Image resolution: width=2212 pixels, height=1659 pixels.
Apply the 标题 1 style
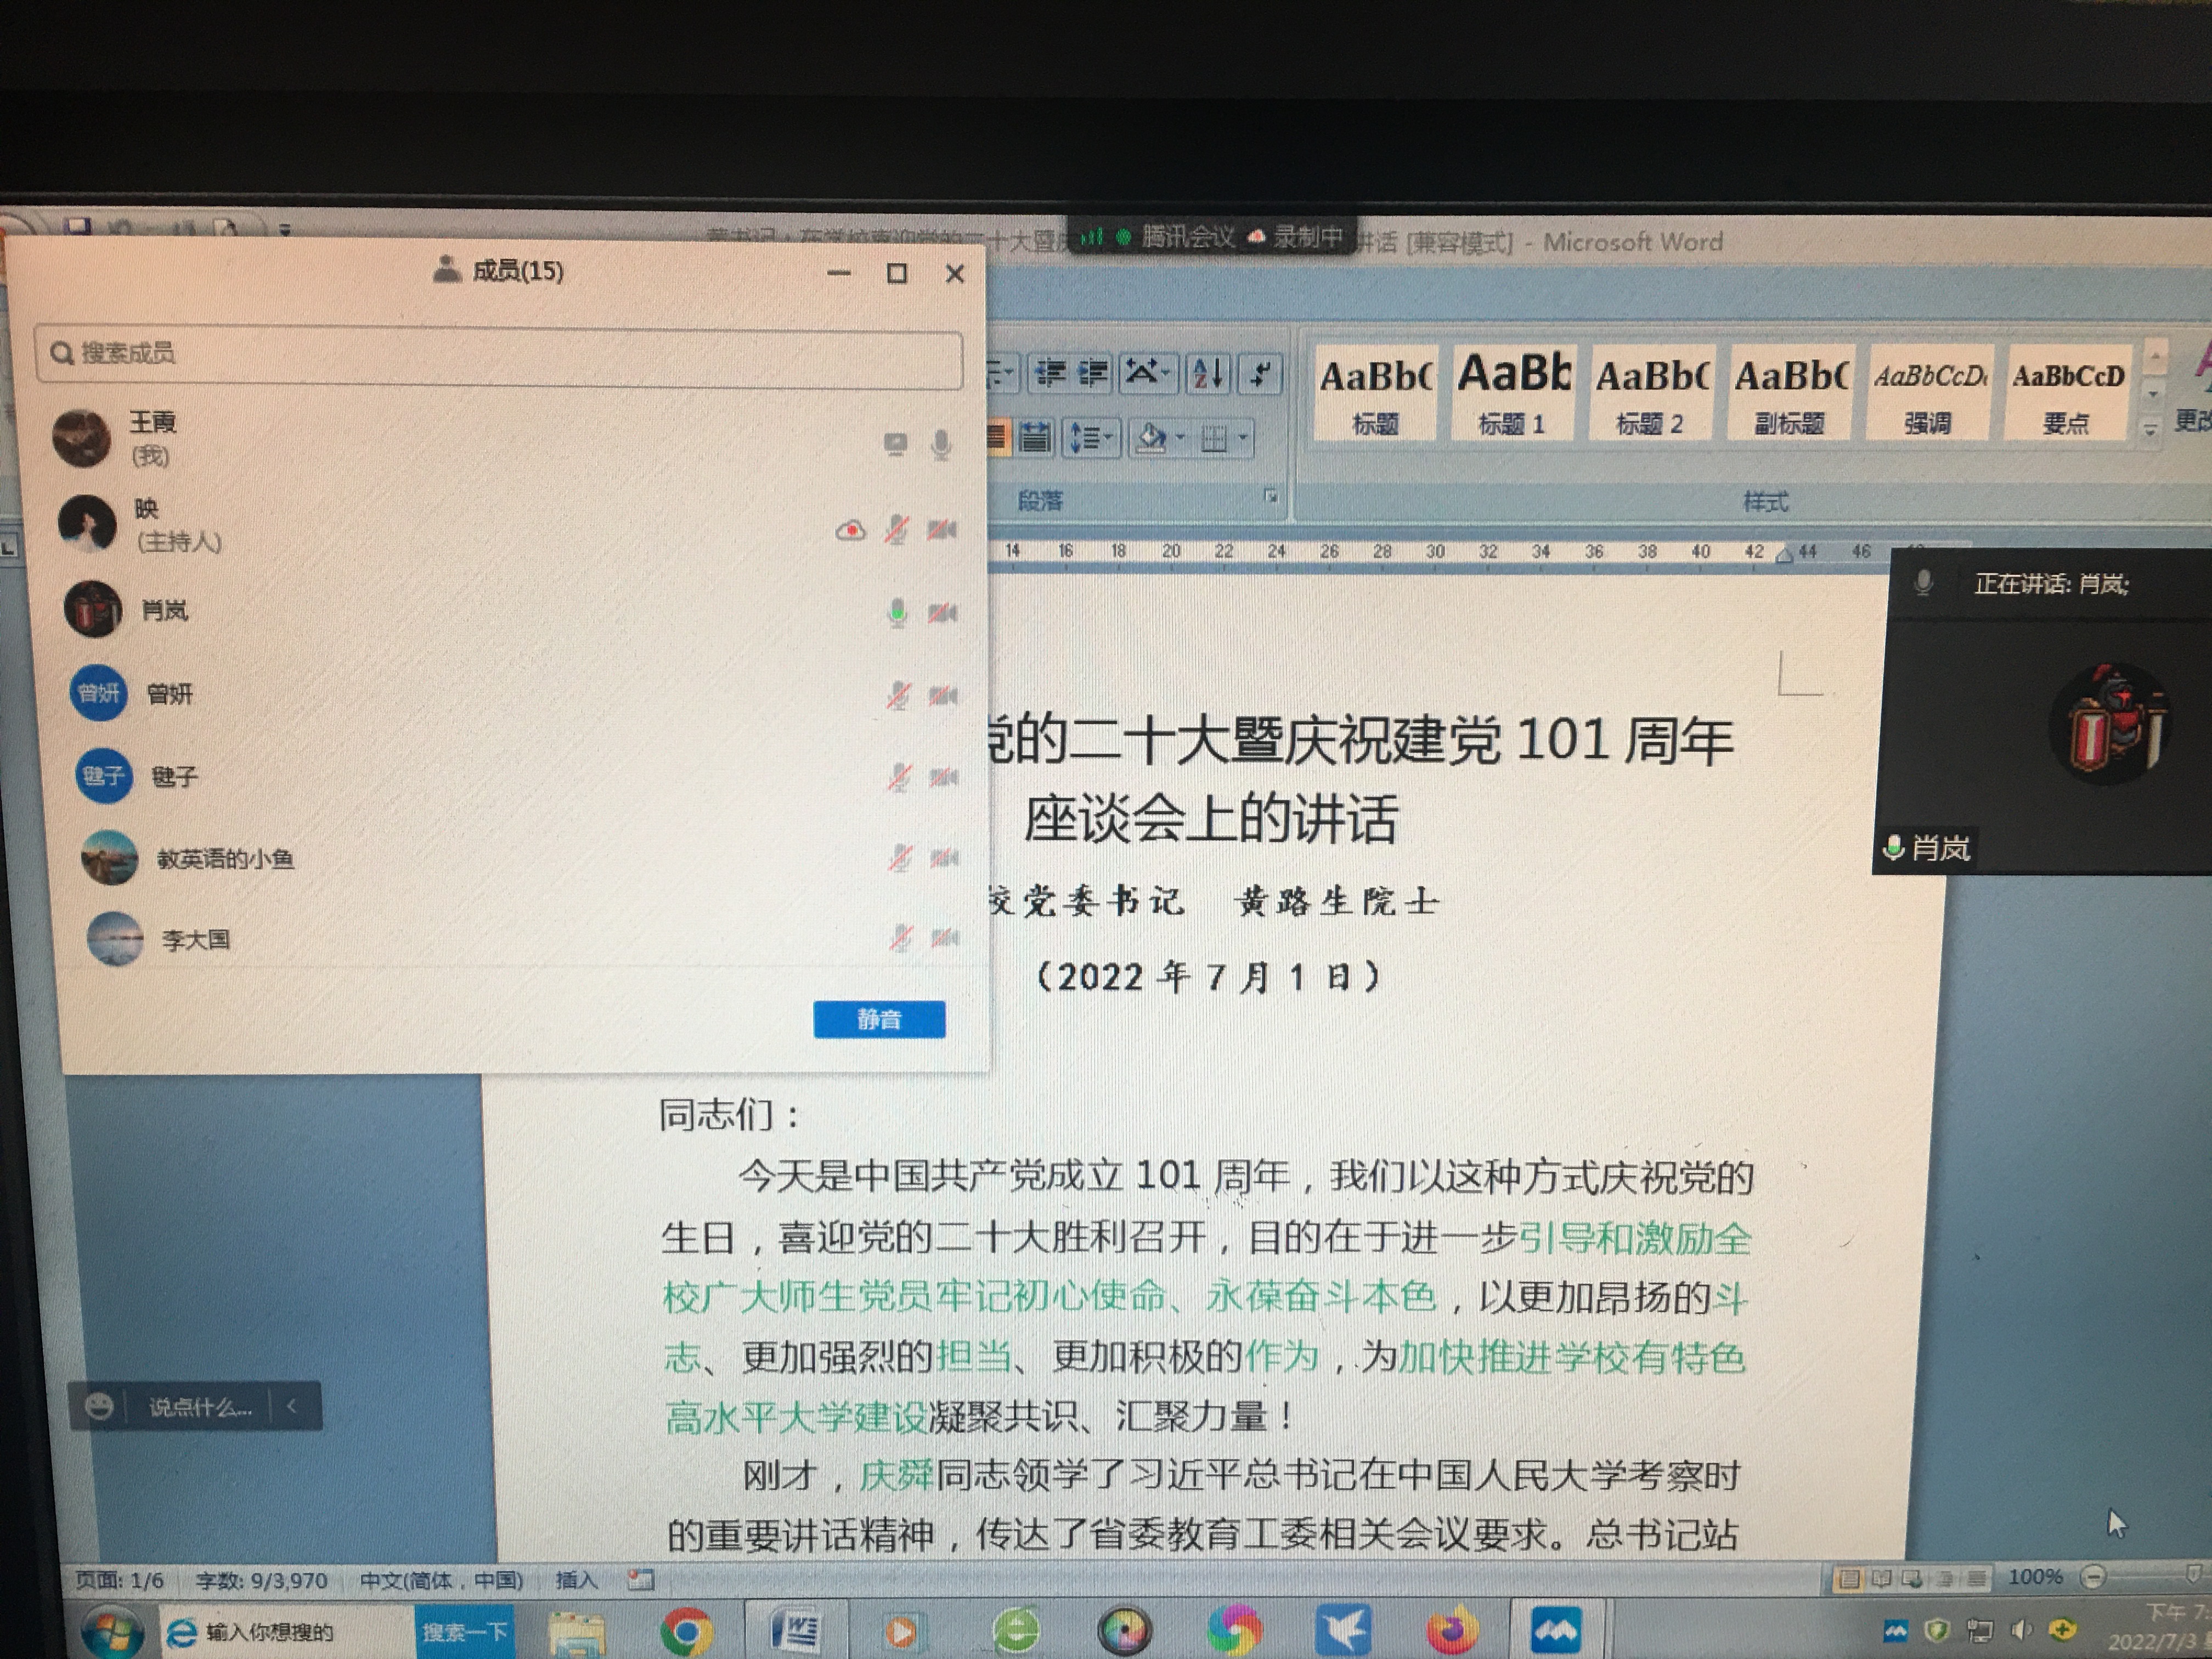(x=1513, y=393)
